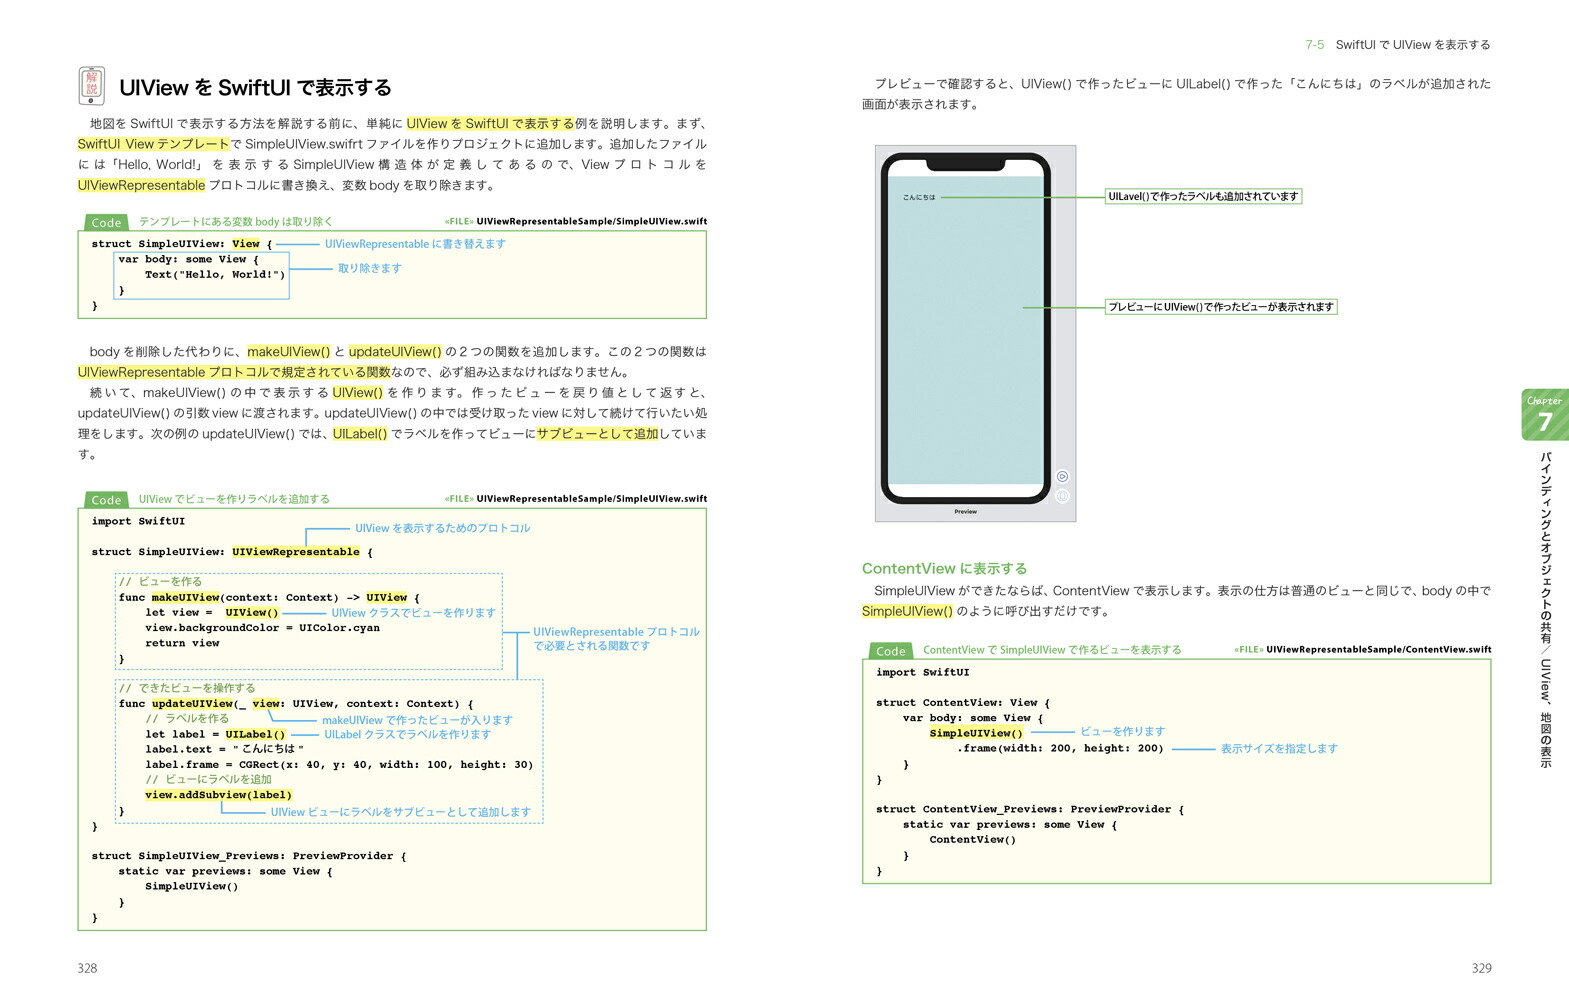This screenshot has height=1000, width=1569.
Task: Click the annotation "表示サイズを指定します"
Action: tap(1278, 749)
